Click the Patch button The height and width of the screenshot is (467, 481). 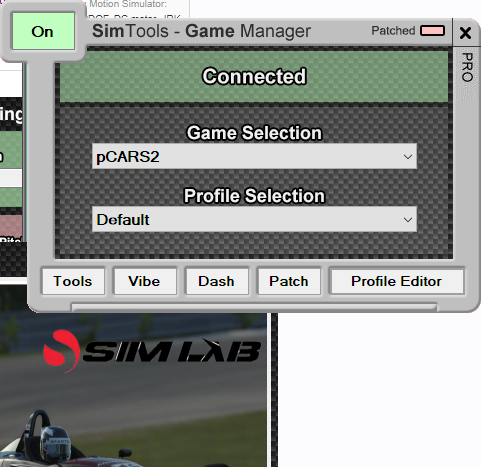pyautogui.click(x=289, y=281)
